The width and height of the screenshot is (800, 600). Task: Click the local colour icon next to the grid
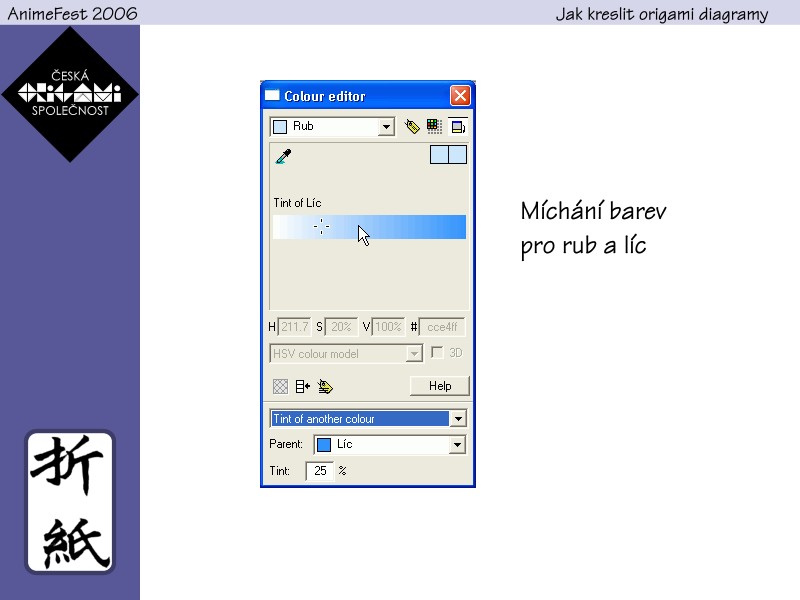(458, 126)
